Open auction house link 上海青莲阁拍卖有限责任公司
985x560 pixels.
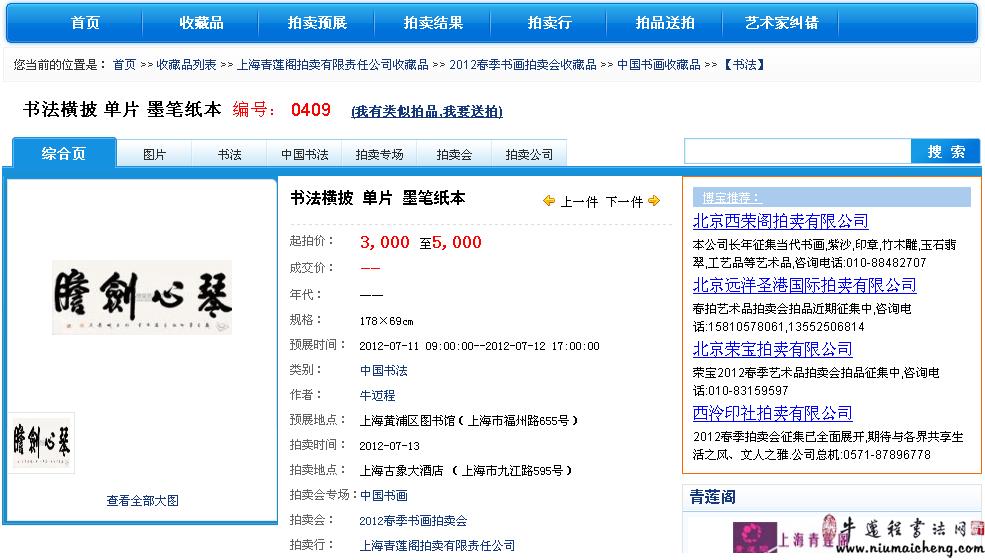[437, 546]
